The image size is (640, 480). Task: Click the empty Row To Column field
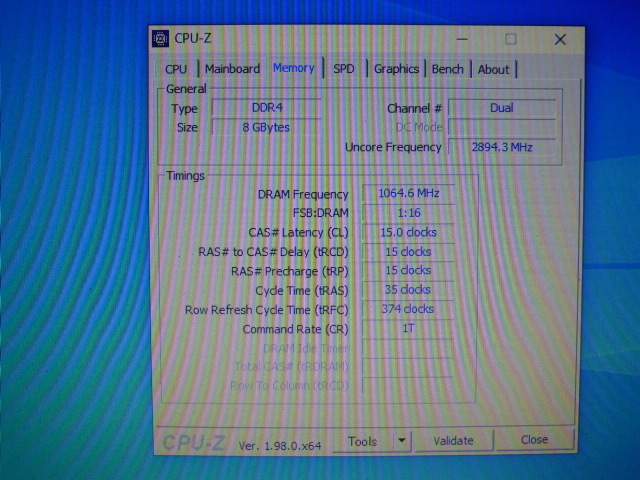(408, 386)
